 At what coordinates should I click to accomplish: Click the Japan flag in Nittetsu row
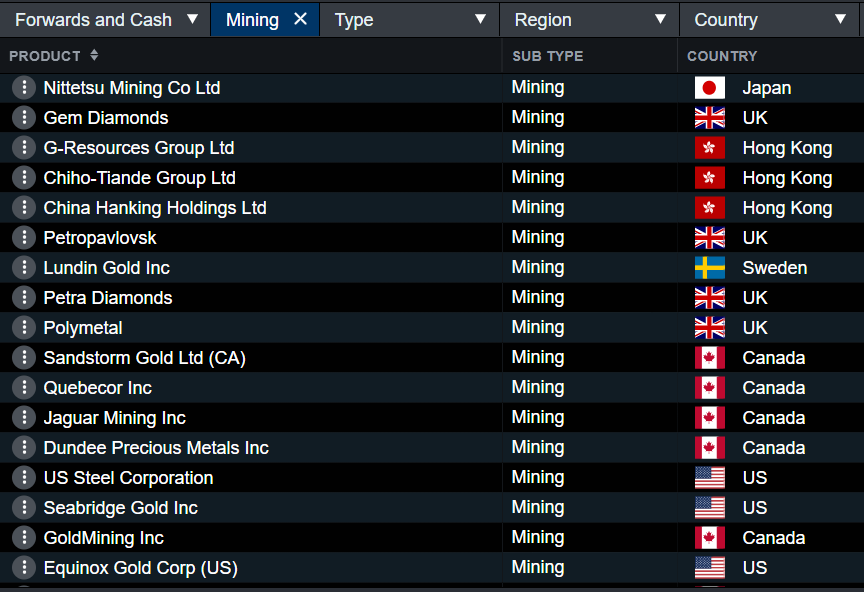coord(709,88)
